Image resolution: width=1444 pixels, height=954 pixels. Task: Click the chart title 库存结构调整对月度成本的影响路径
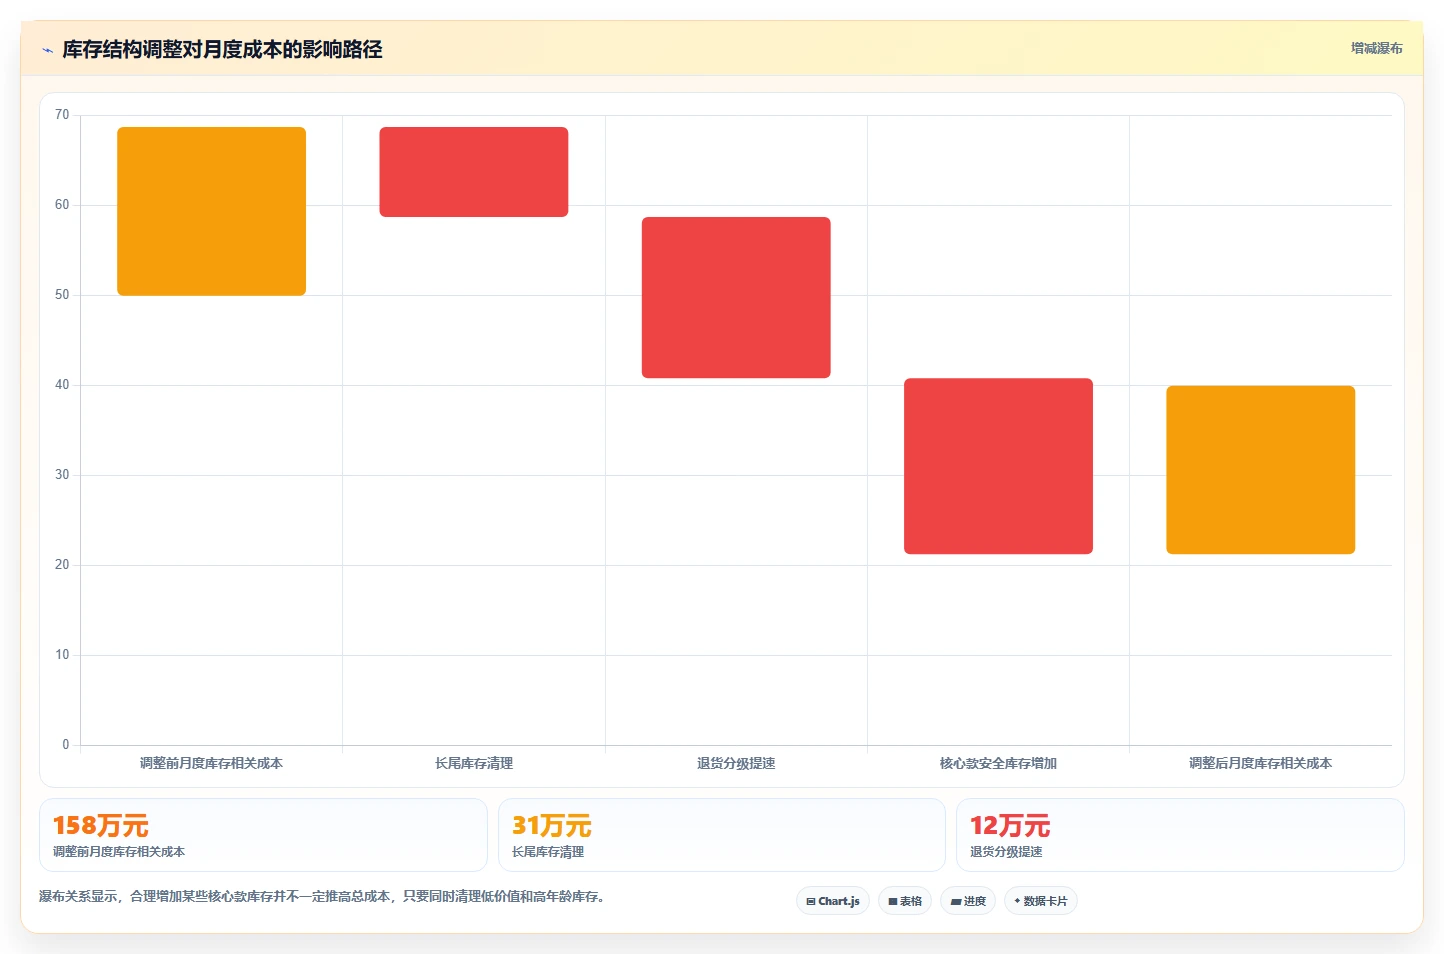(x=222, y=50)
